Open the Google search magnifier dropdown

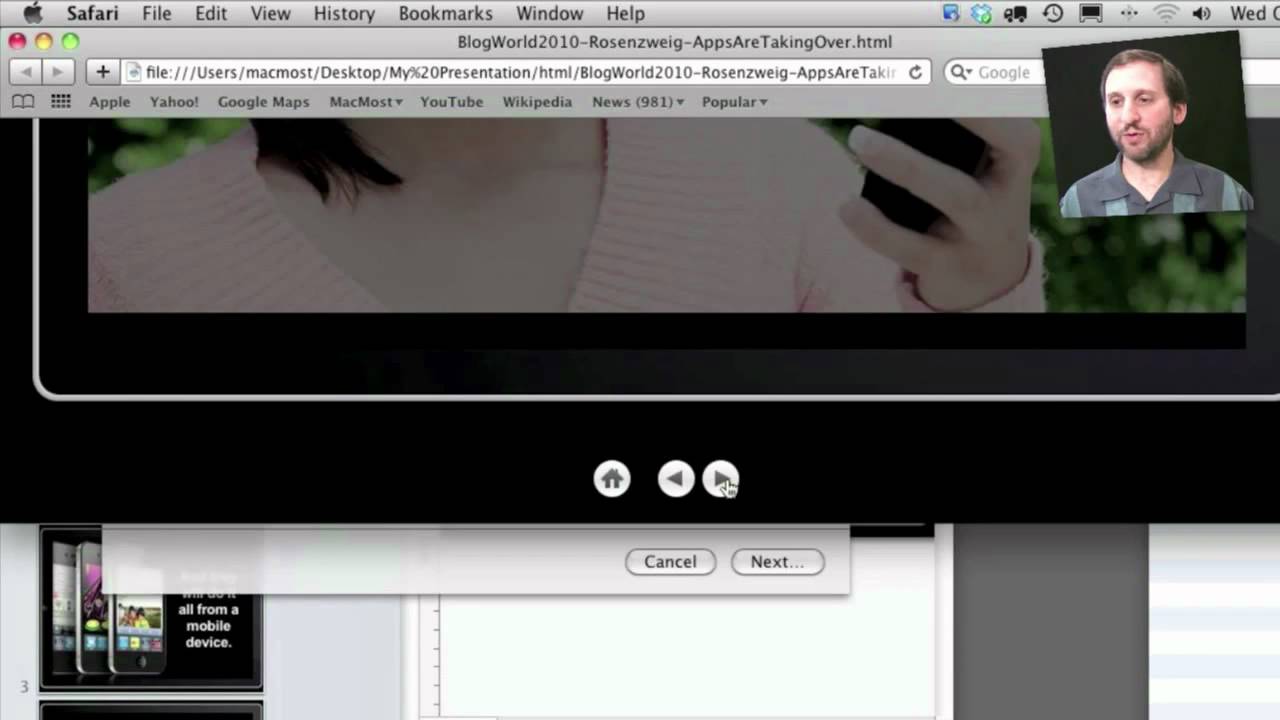click(961, 72)
